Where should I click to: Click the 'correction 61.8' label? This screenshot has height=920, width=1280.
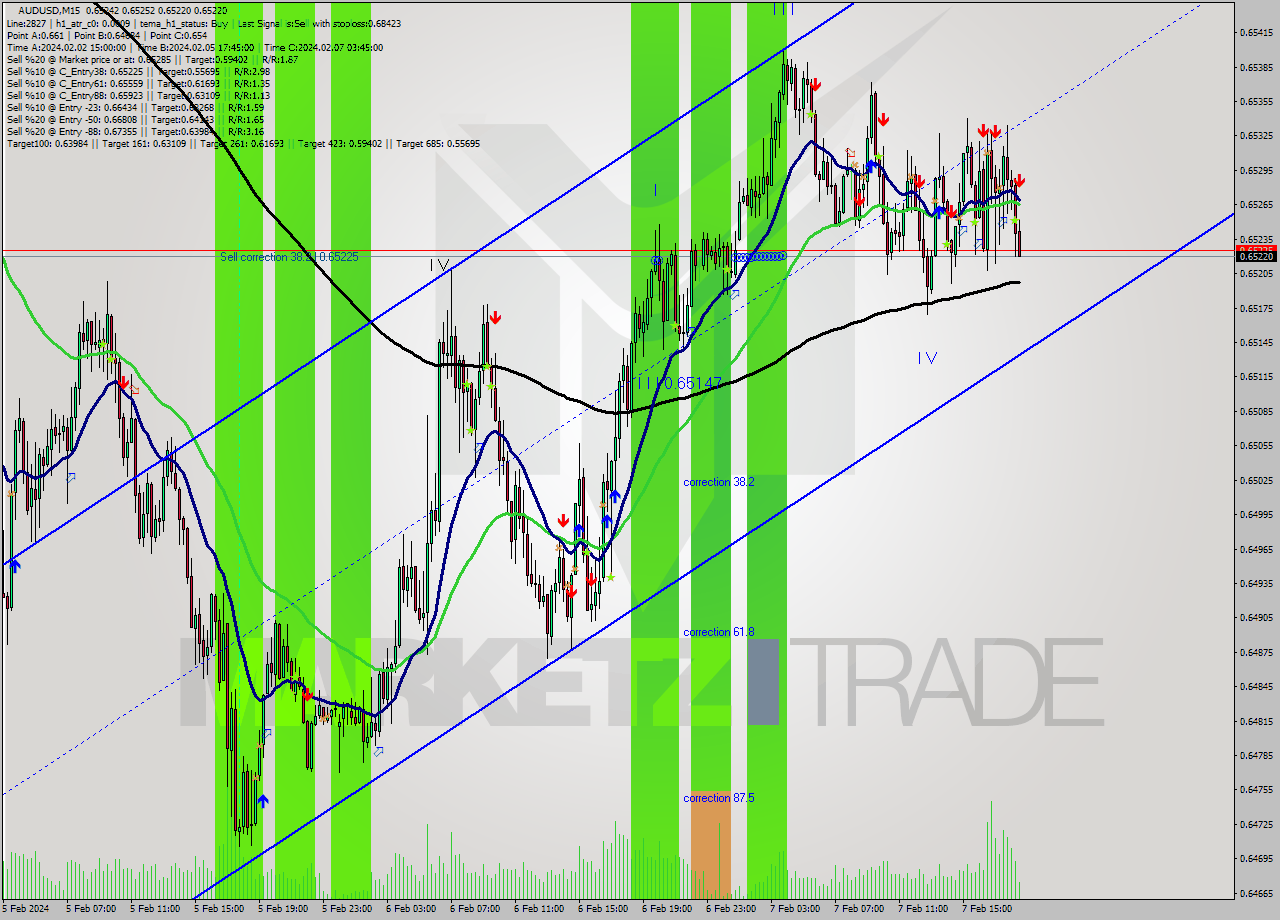coord(718,632)
